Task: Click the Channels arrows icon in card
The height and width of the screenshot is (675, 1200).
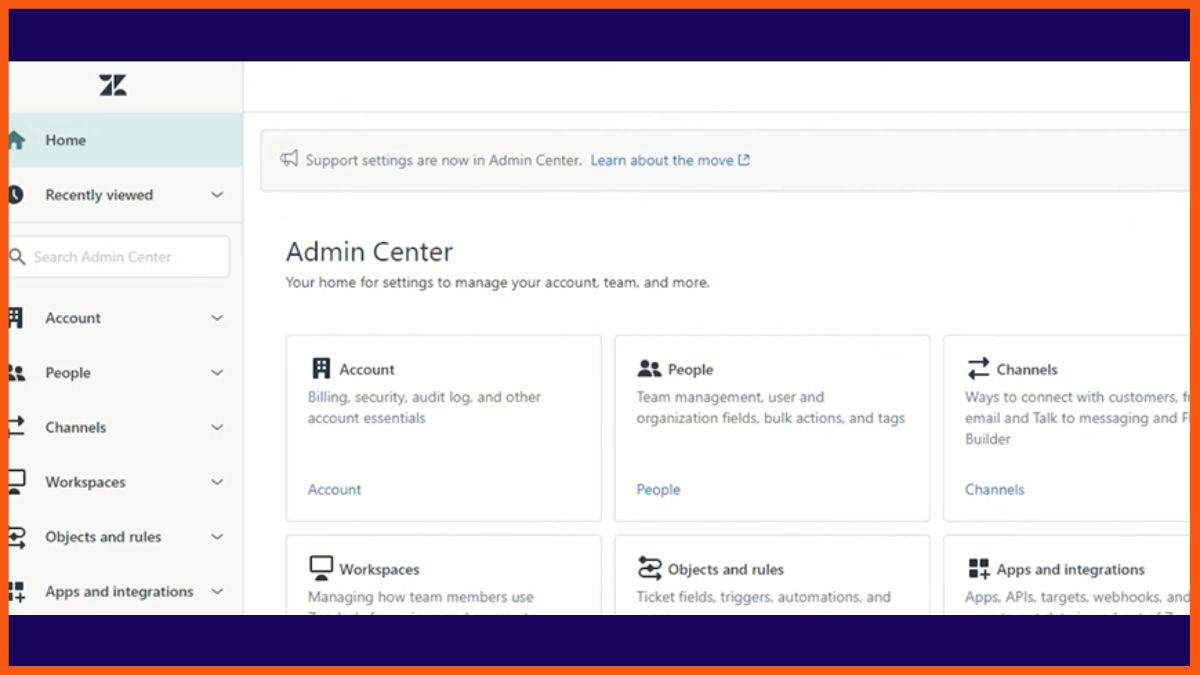Action: point(978,369)
